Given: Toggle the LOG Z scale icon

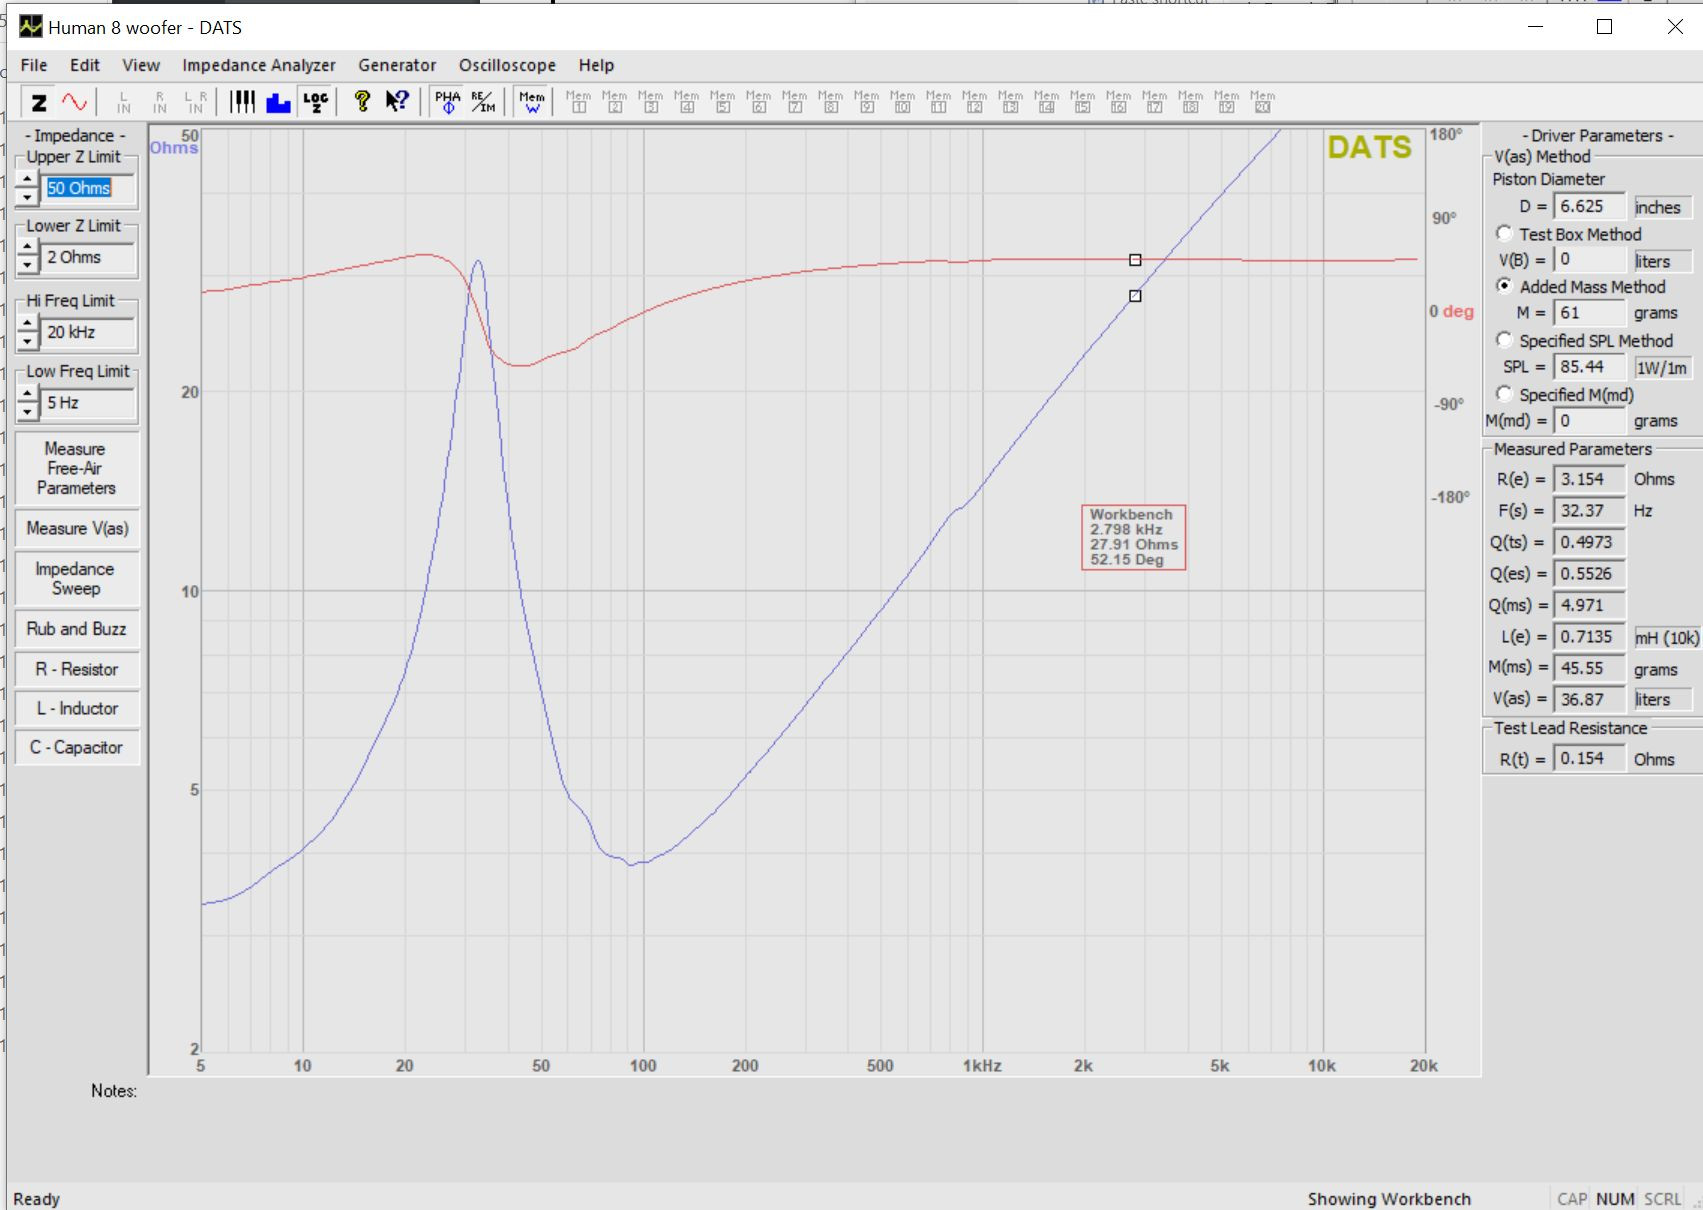Looking at the screenshot, I should click(x=315, y=102).
